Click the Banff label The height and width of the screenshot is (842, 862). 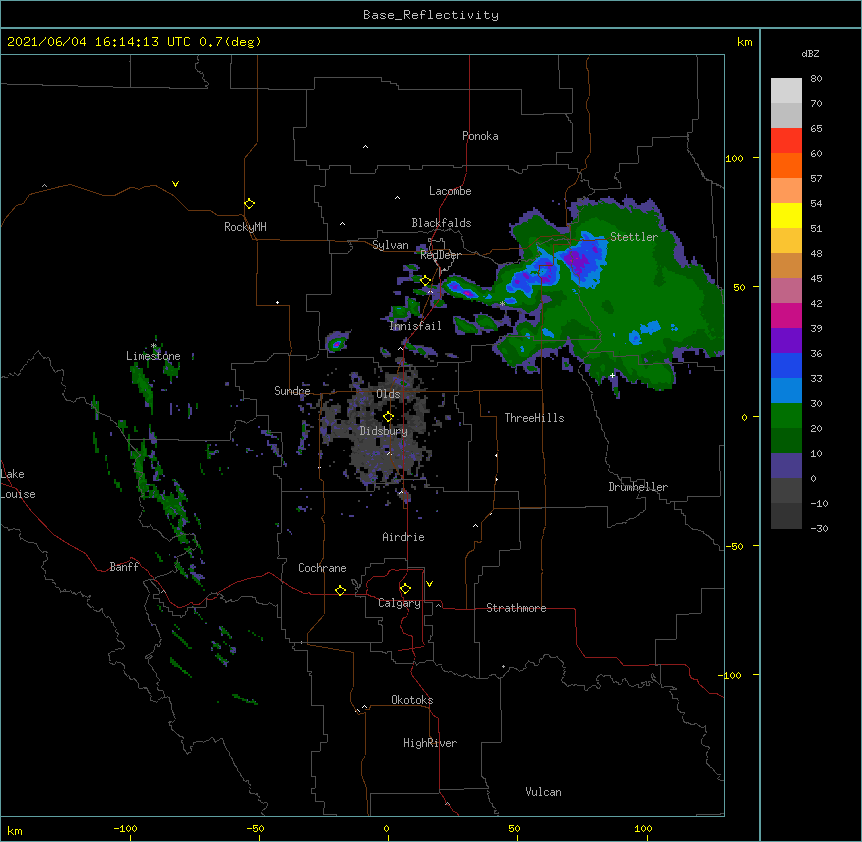pos(124,567)
